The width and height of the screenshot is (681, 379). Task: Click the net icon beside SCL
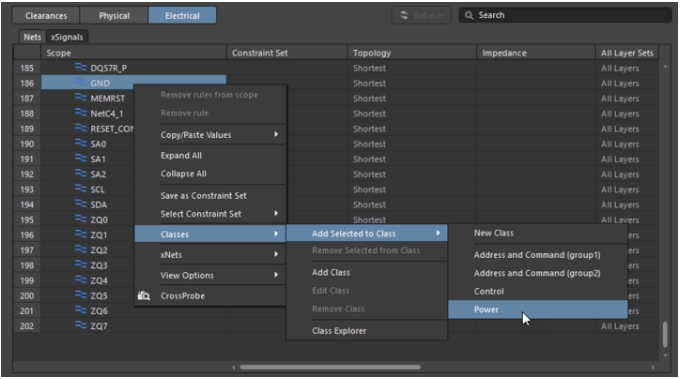(81, 189)
